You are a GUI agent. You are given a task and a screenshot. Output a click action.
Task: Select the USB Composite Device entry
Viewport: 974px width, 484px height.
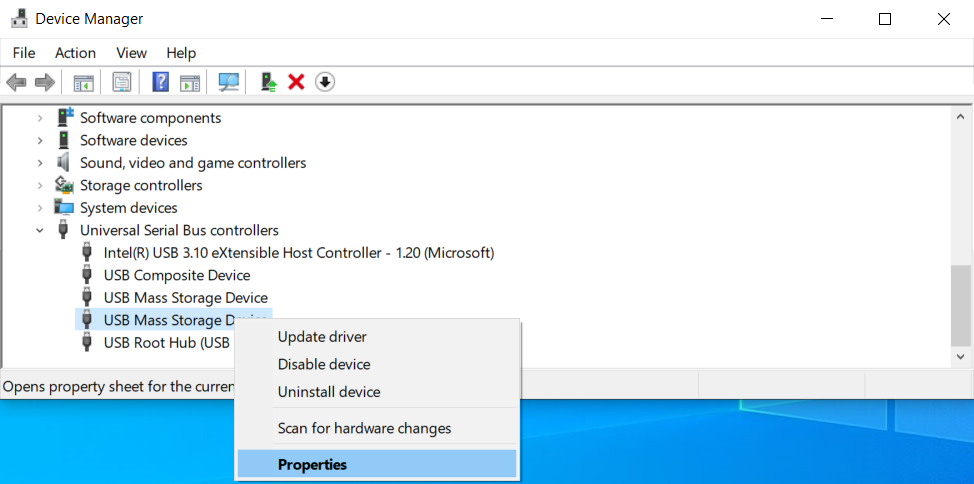pos(177,275)
